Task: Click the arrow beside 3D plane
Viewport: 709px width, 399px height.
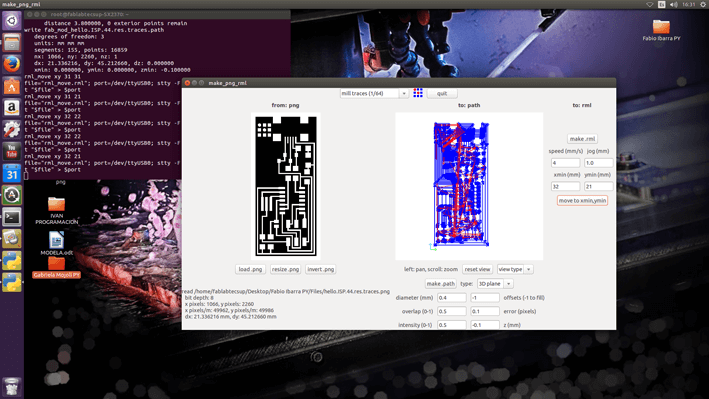Action: point(509,284)
